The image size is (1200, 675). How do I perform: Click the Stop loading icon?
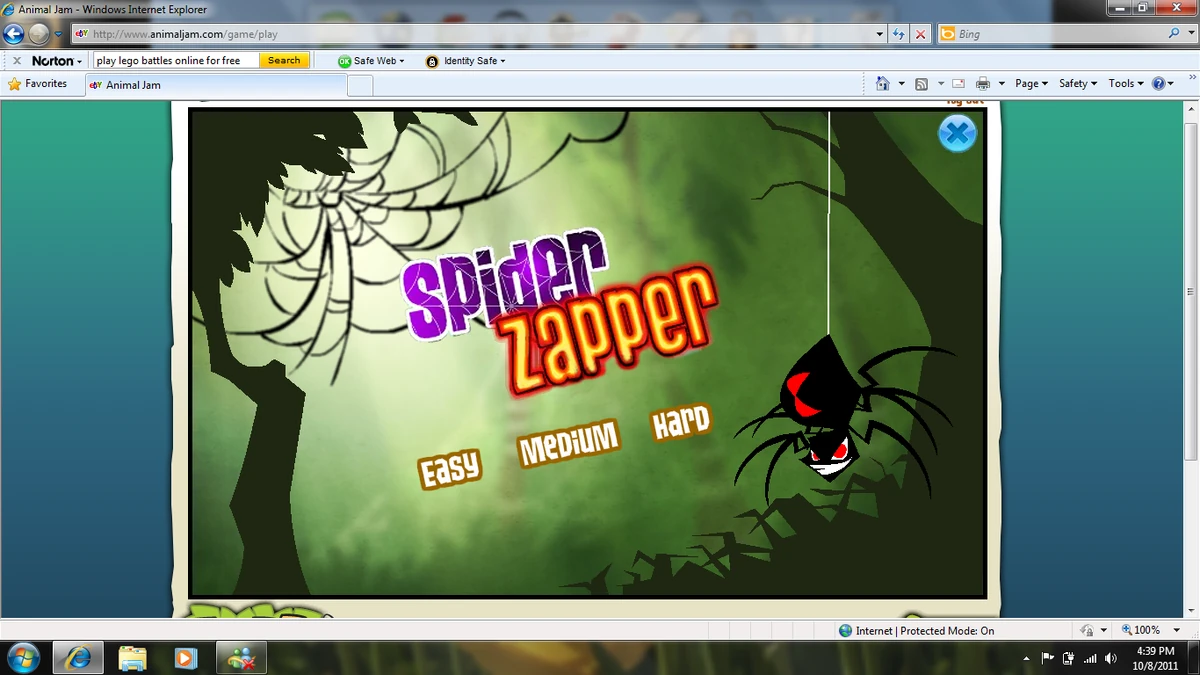[920, 33]
